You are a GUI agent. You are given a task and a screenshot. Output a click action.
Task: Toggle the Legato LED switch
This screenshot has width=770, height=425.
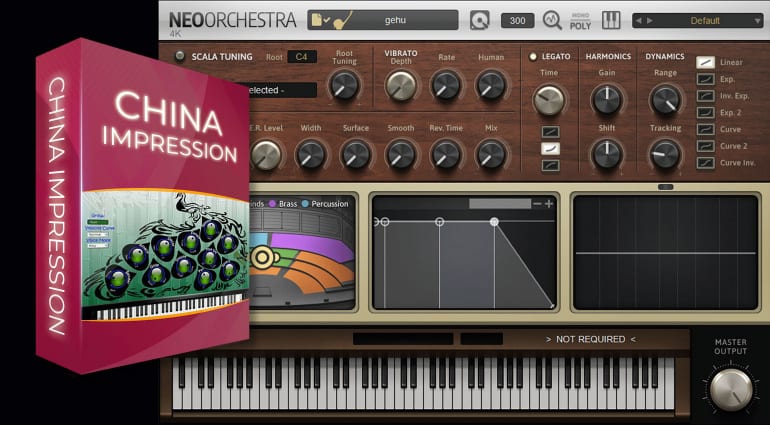[x=533, y=57]
